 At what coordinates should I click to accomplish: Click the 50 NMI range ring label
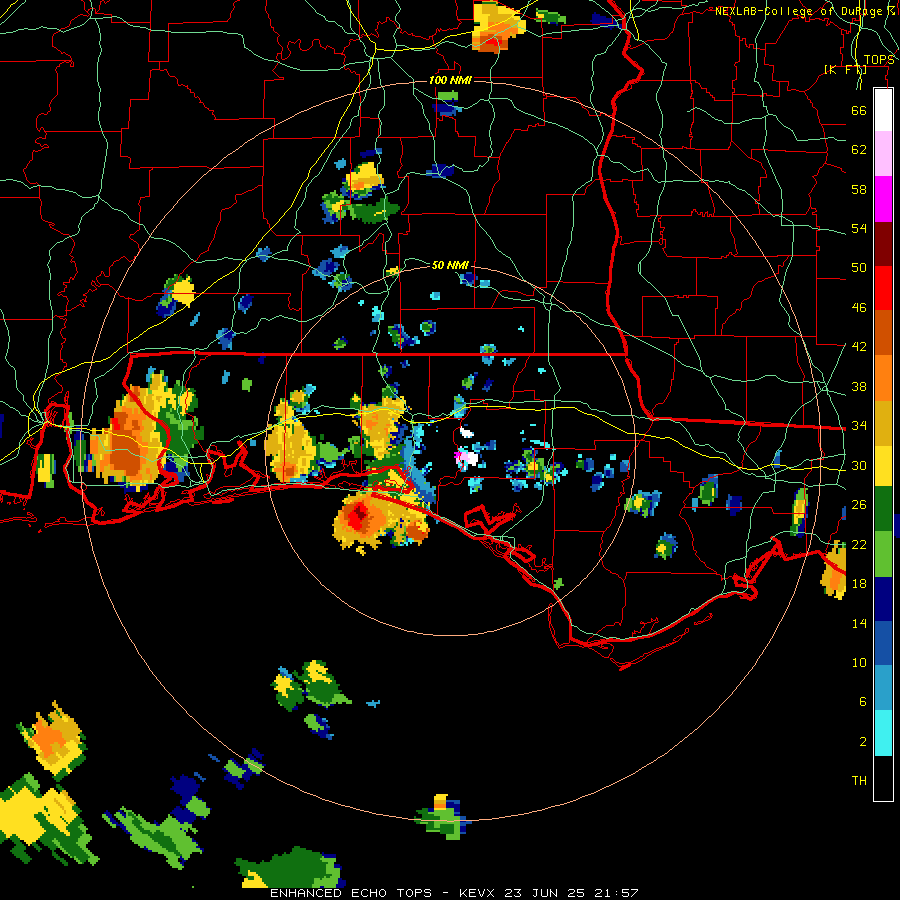(450, 265)
